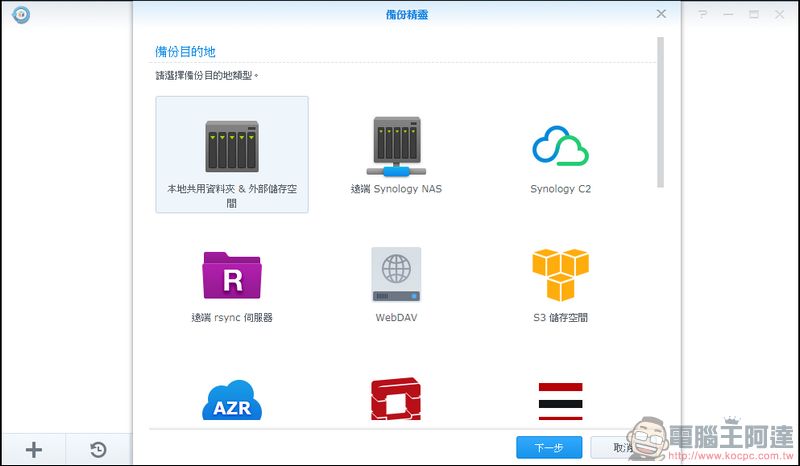The height and width of the screenshot is (466, 800).
Task: Choose the AZR Azure cloud icon
Action: coord(232,400)
